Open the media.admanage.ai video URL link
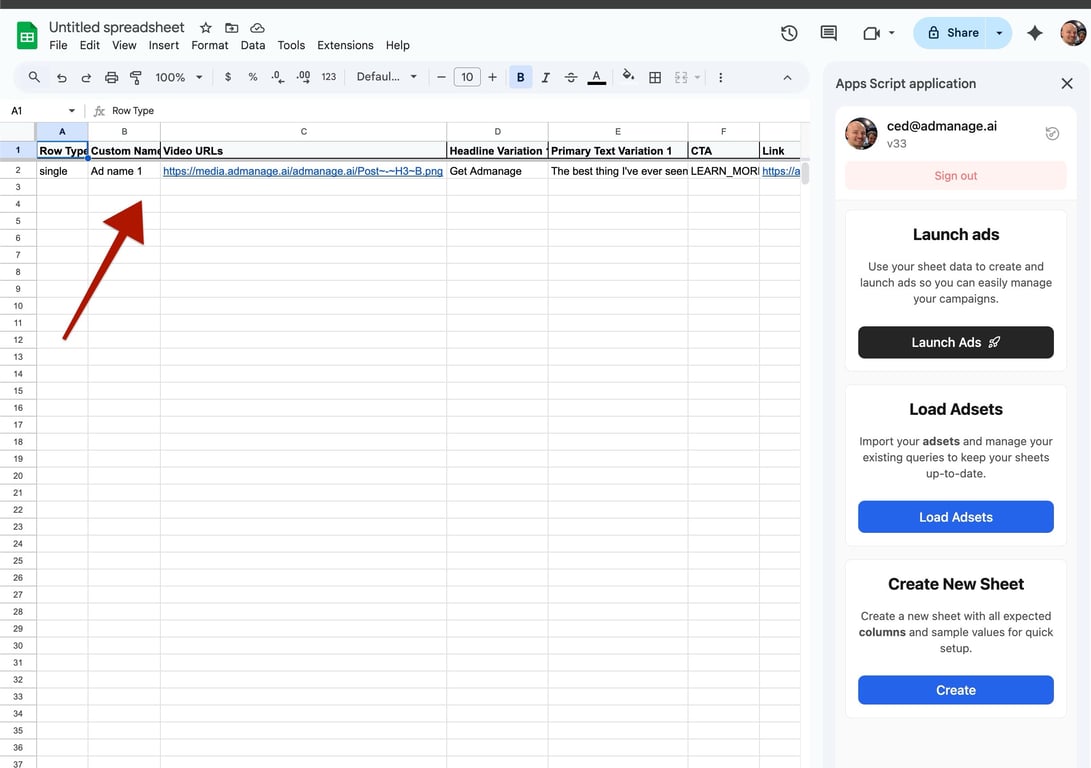Screen dimensions: 1091x768 click(x=303, y=171)
